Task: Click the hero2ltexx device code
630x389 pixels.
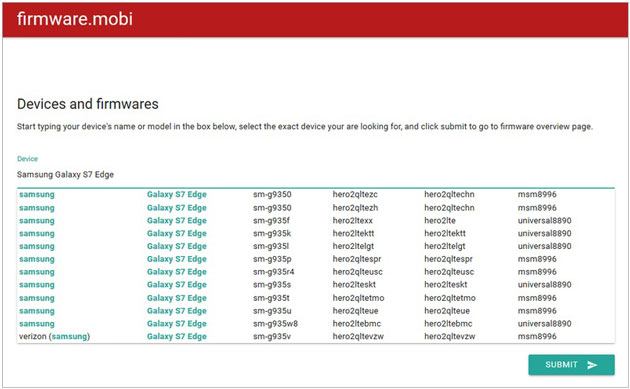Action: pyautogui.click(x=352, y=221)
